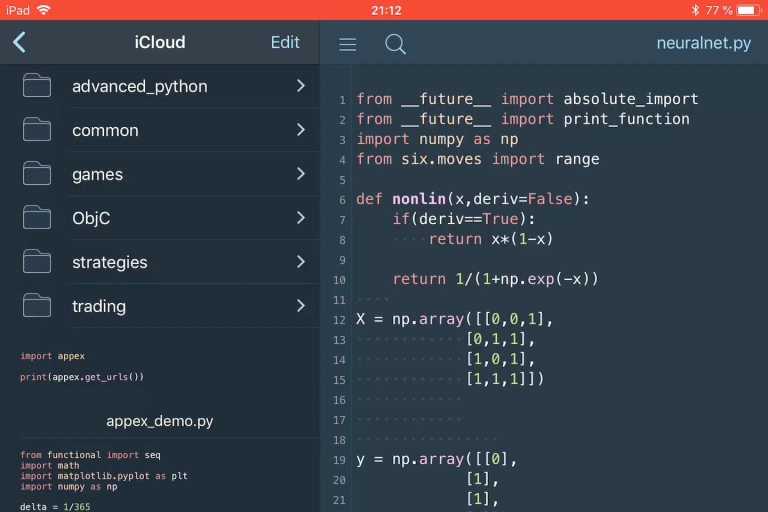Select the games folder name
Viewport: 768px width, 512px height.
(x=97, y=175)
